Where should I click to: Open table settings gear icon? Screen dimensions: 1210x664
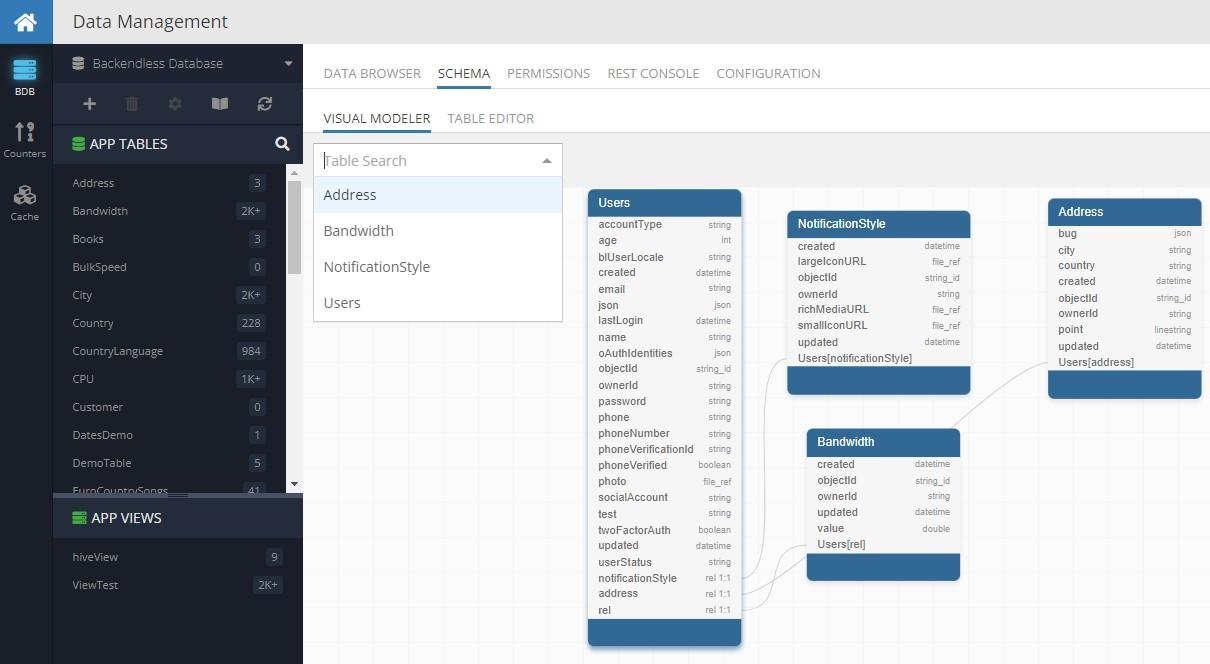(x=175, y=104)
